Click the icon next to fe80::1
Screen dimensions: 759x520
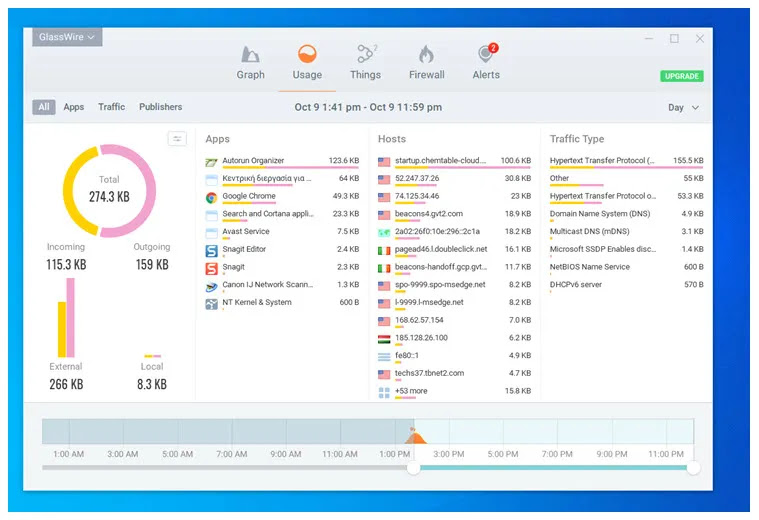[384, 357]
